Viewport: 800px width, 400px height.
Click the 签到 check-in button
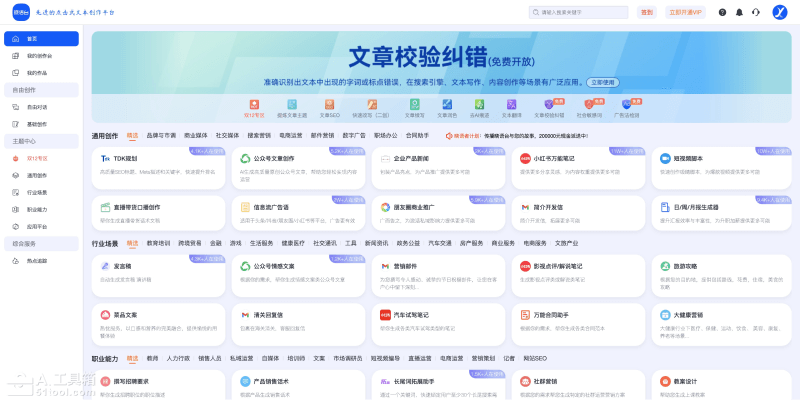click(647, 12)
